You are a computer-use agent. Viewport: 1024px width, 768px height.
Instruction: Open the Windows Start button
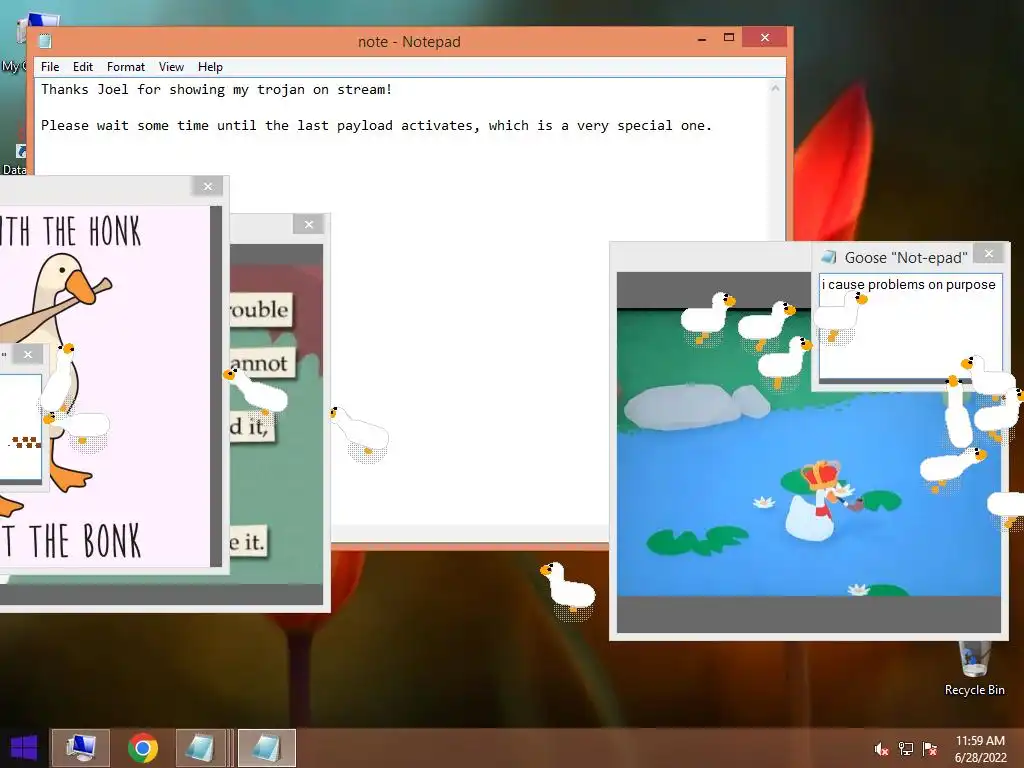pos(24,748)
